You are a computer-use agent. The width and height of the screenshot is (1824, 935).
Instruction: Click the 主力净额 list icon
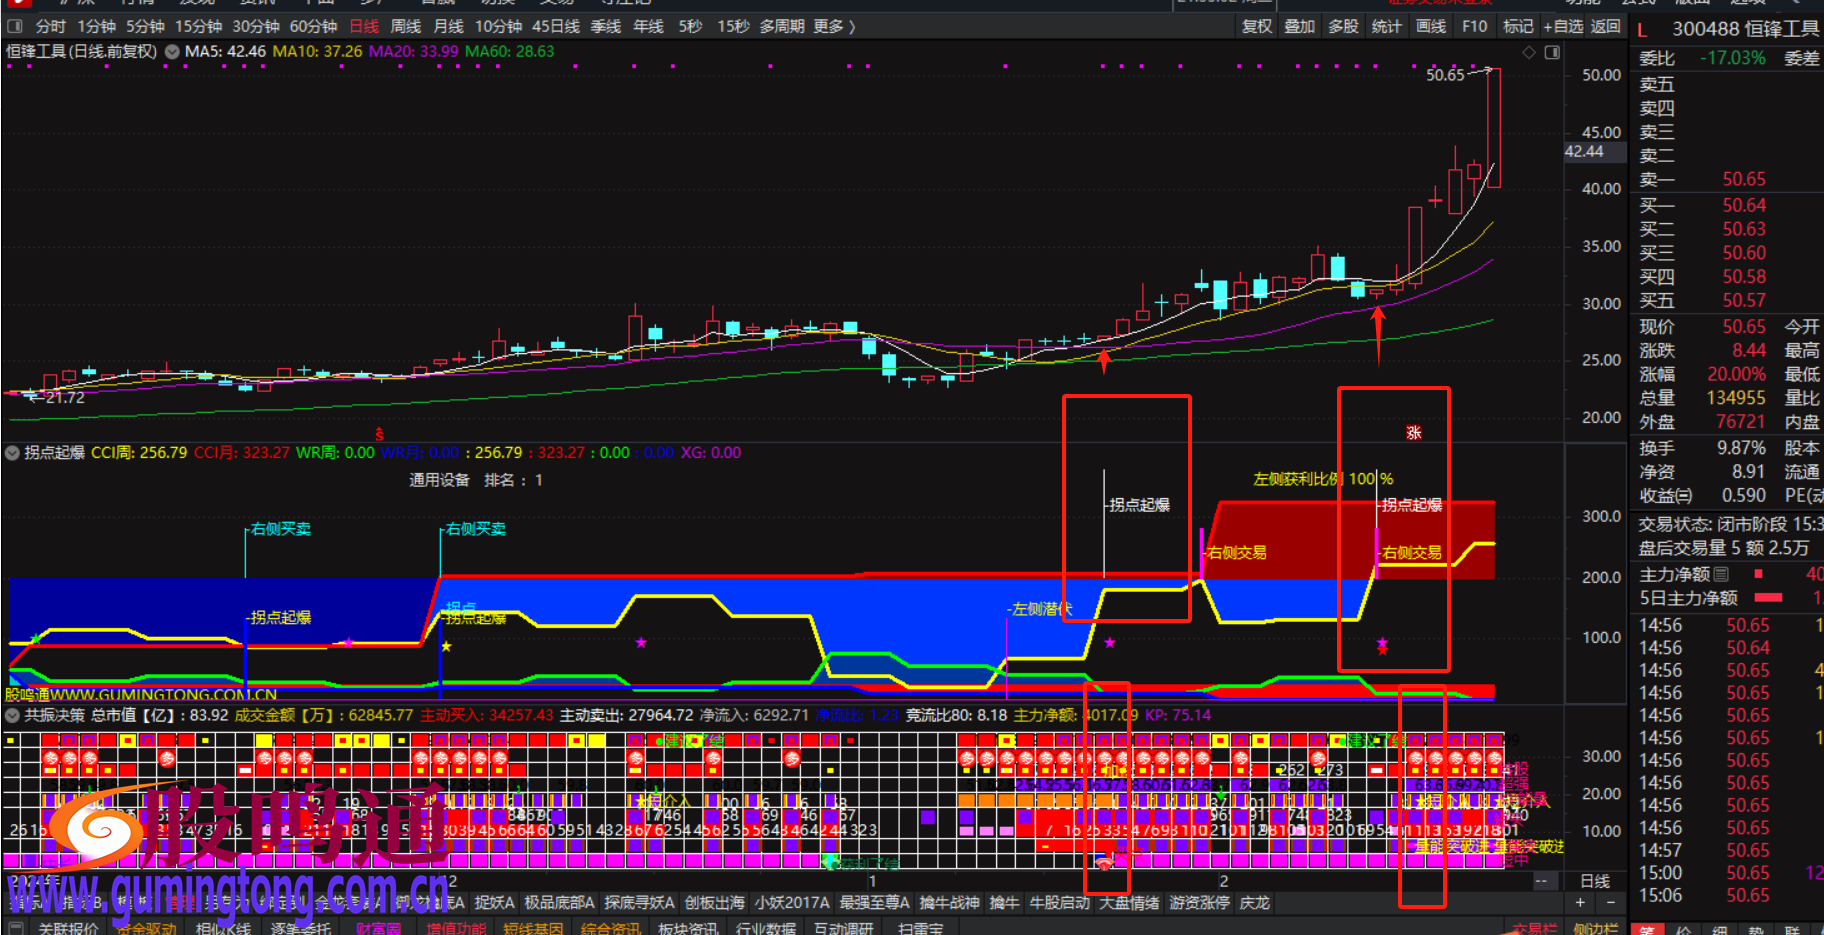[x=1721, y=574]
